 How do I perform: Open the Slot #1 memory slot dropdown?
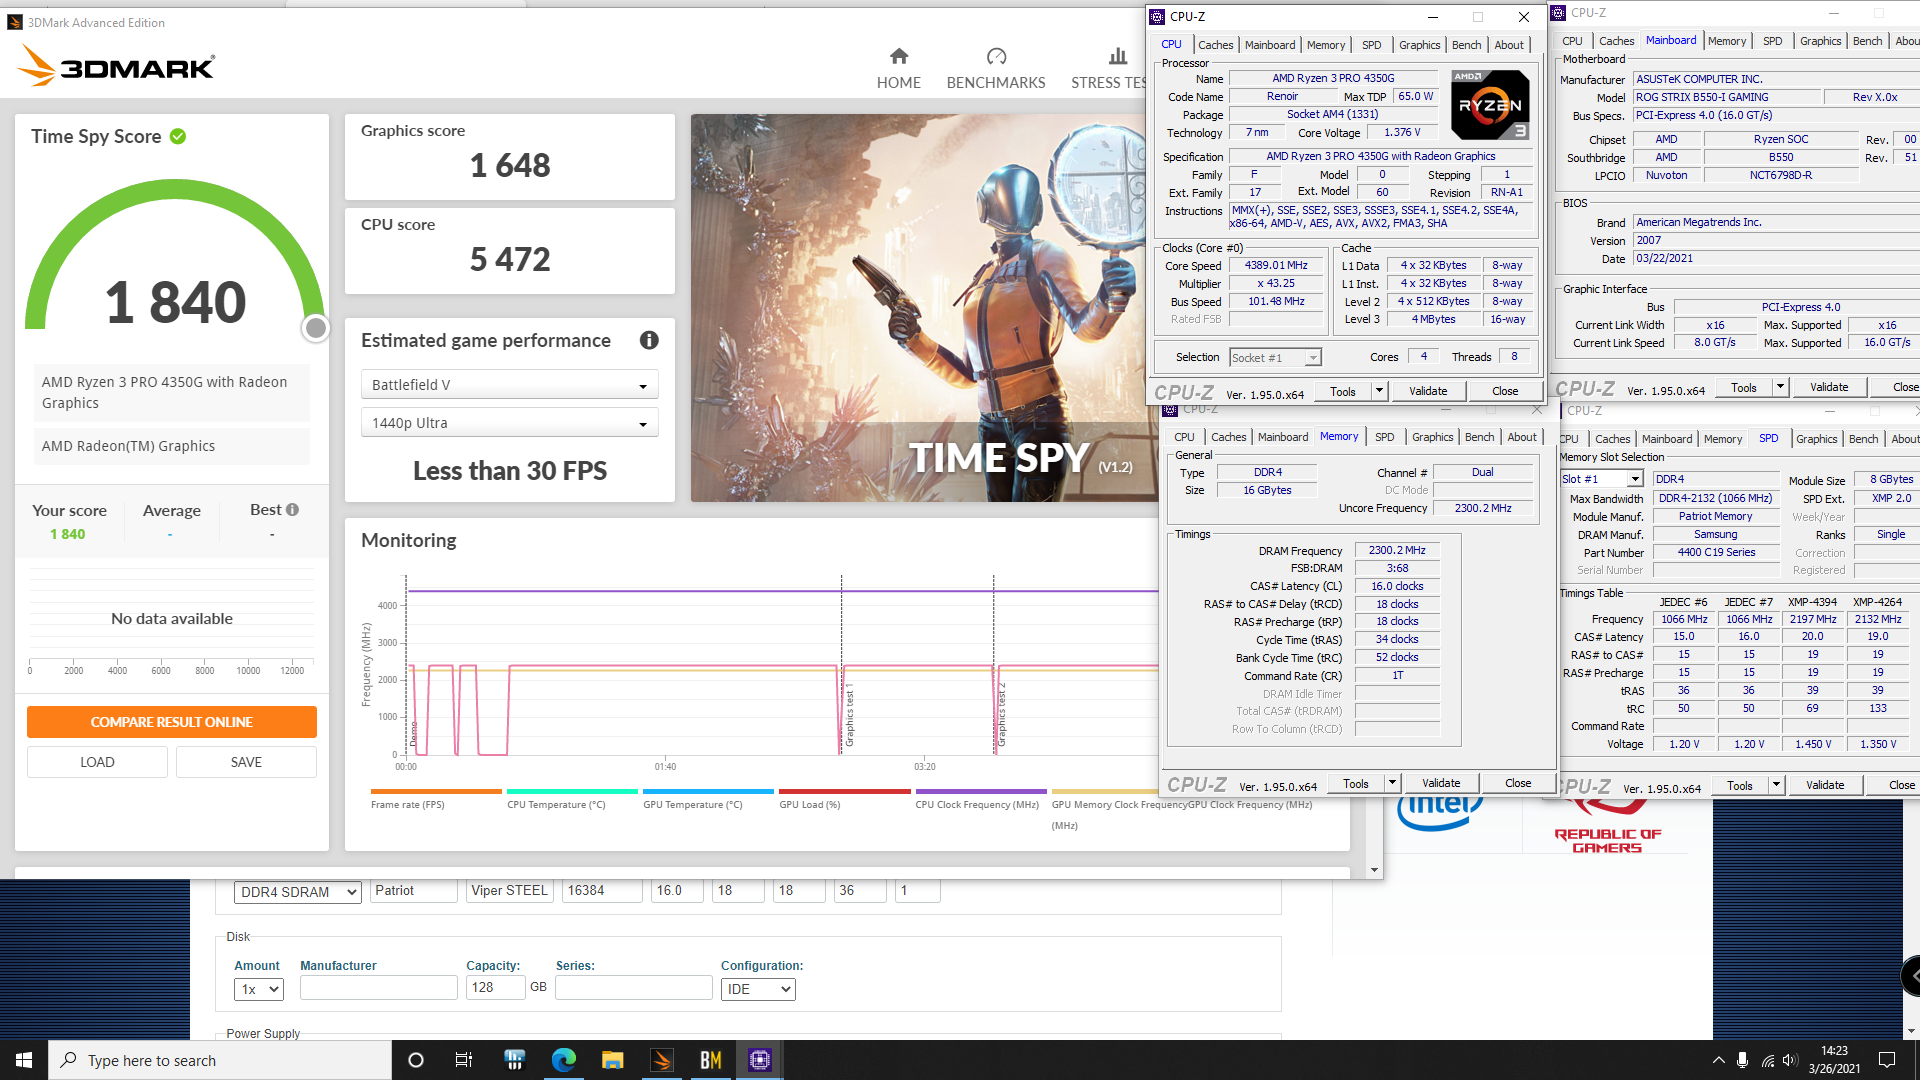click(1602, 479)
